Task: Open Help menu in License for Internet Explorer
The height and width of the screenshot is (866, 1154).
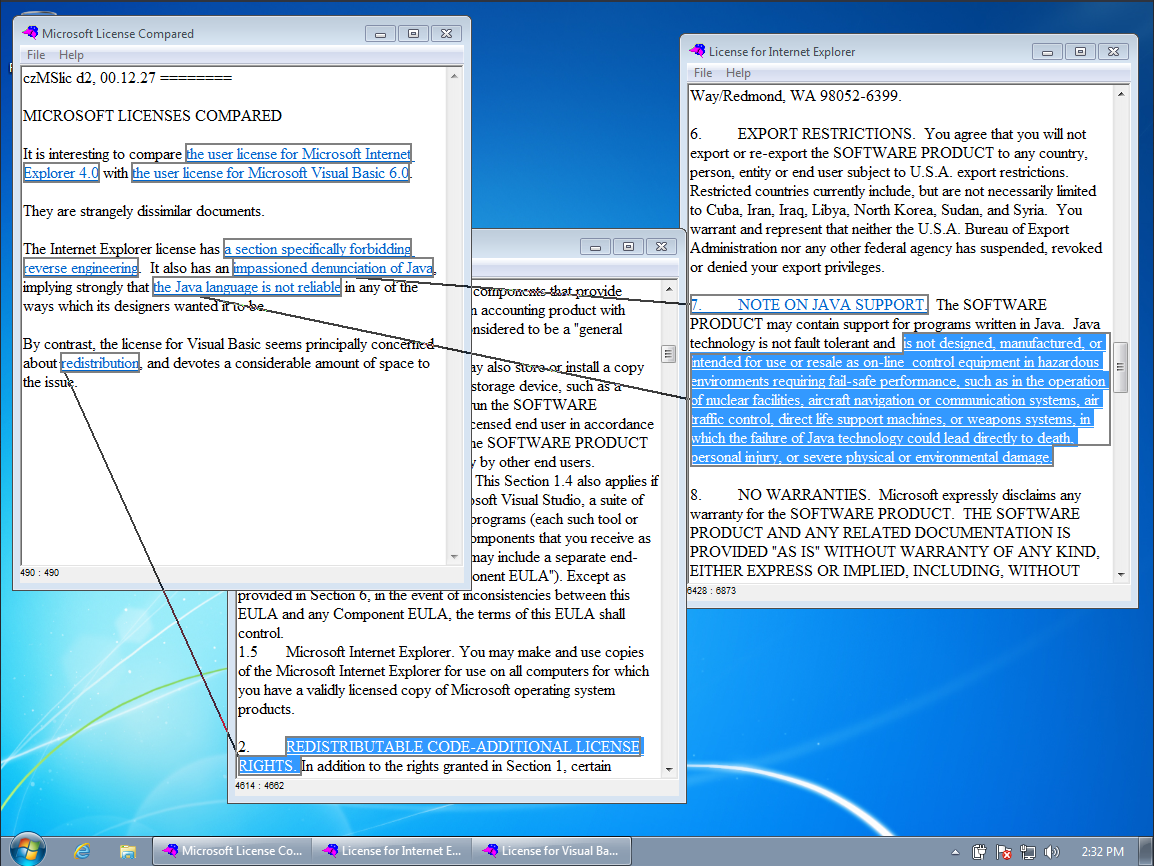Action: 738,73
